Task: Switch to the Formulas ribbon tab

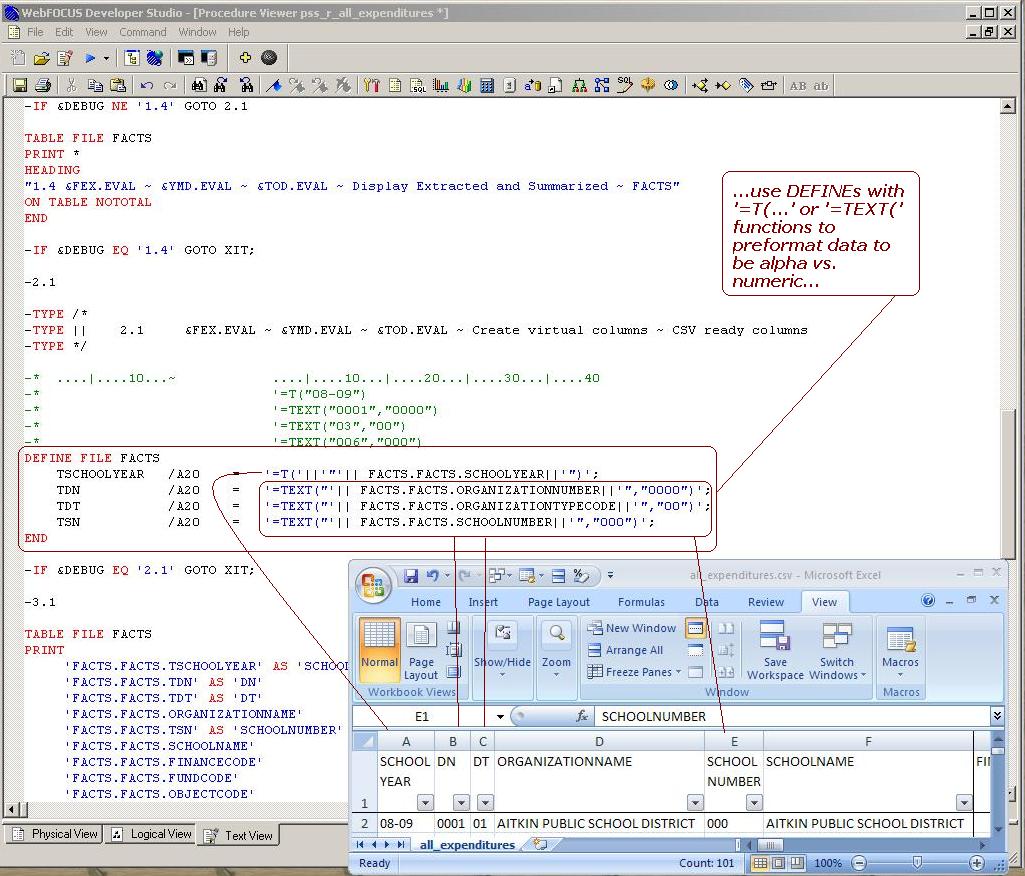Action: pos(641,601)
